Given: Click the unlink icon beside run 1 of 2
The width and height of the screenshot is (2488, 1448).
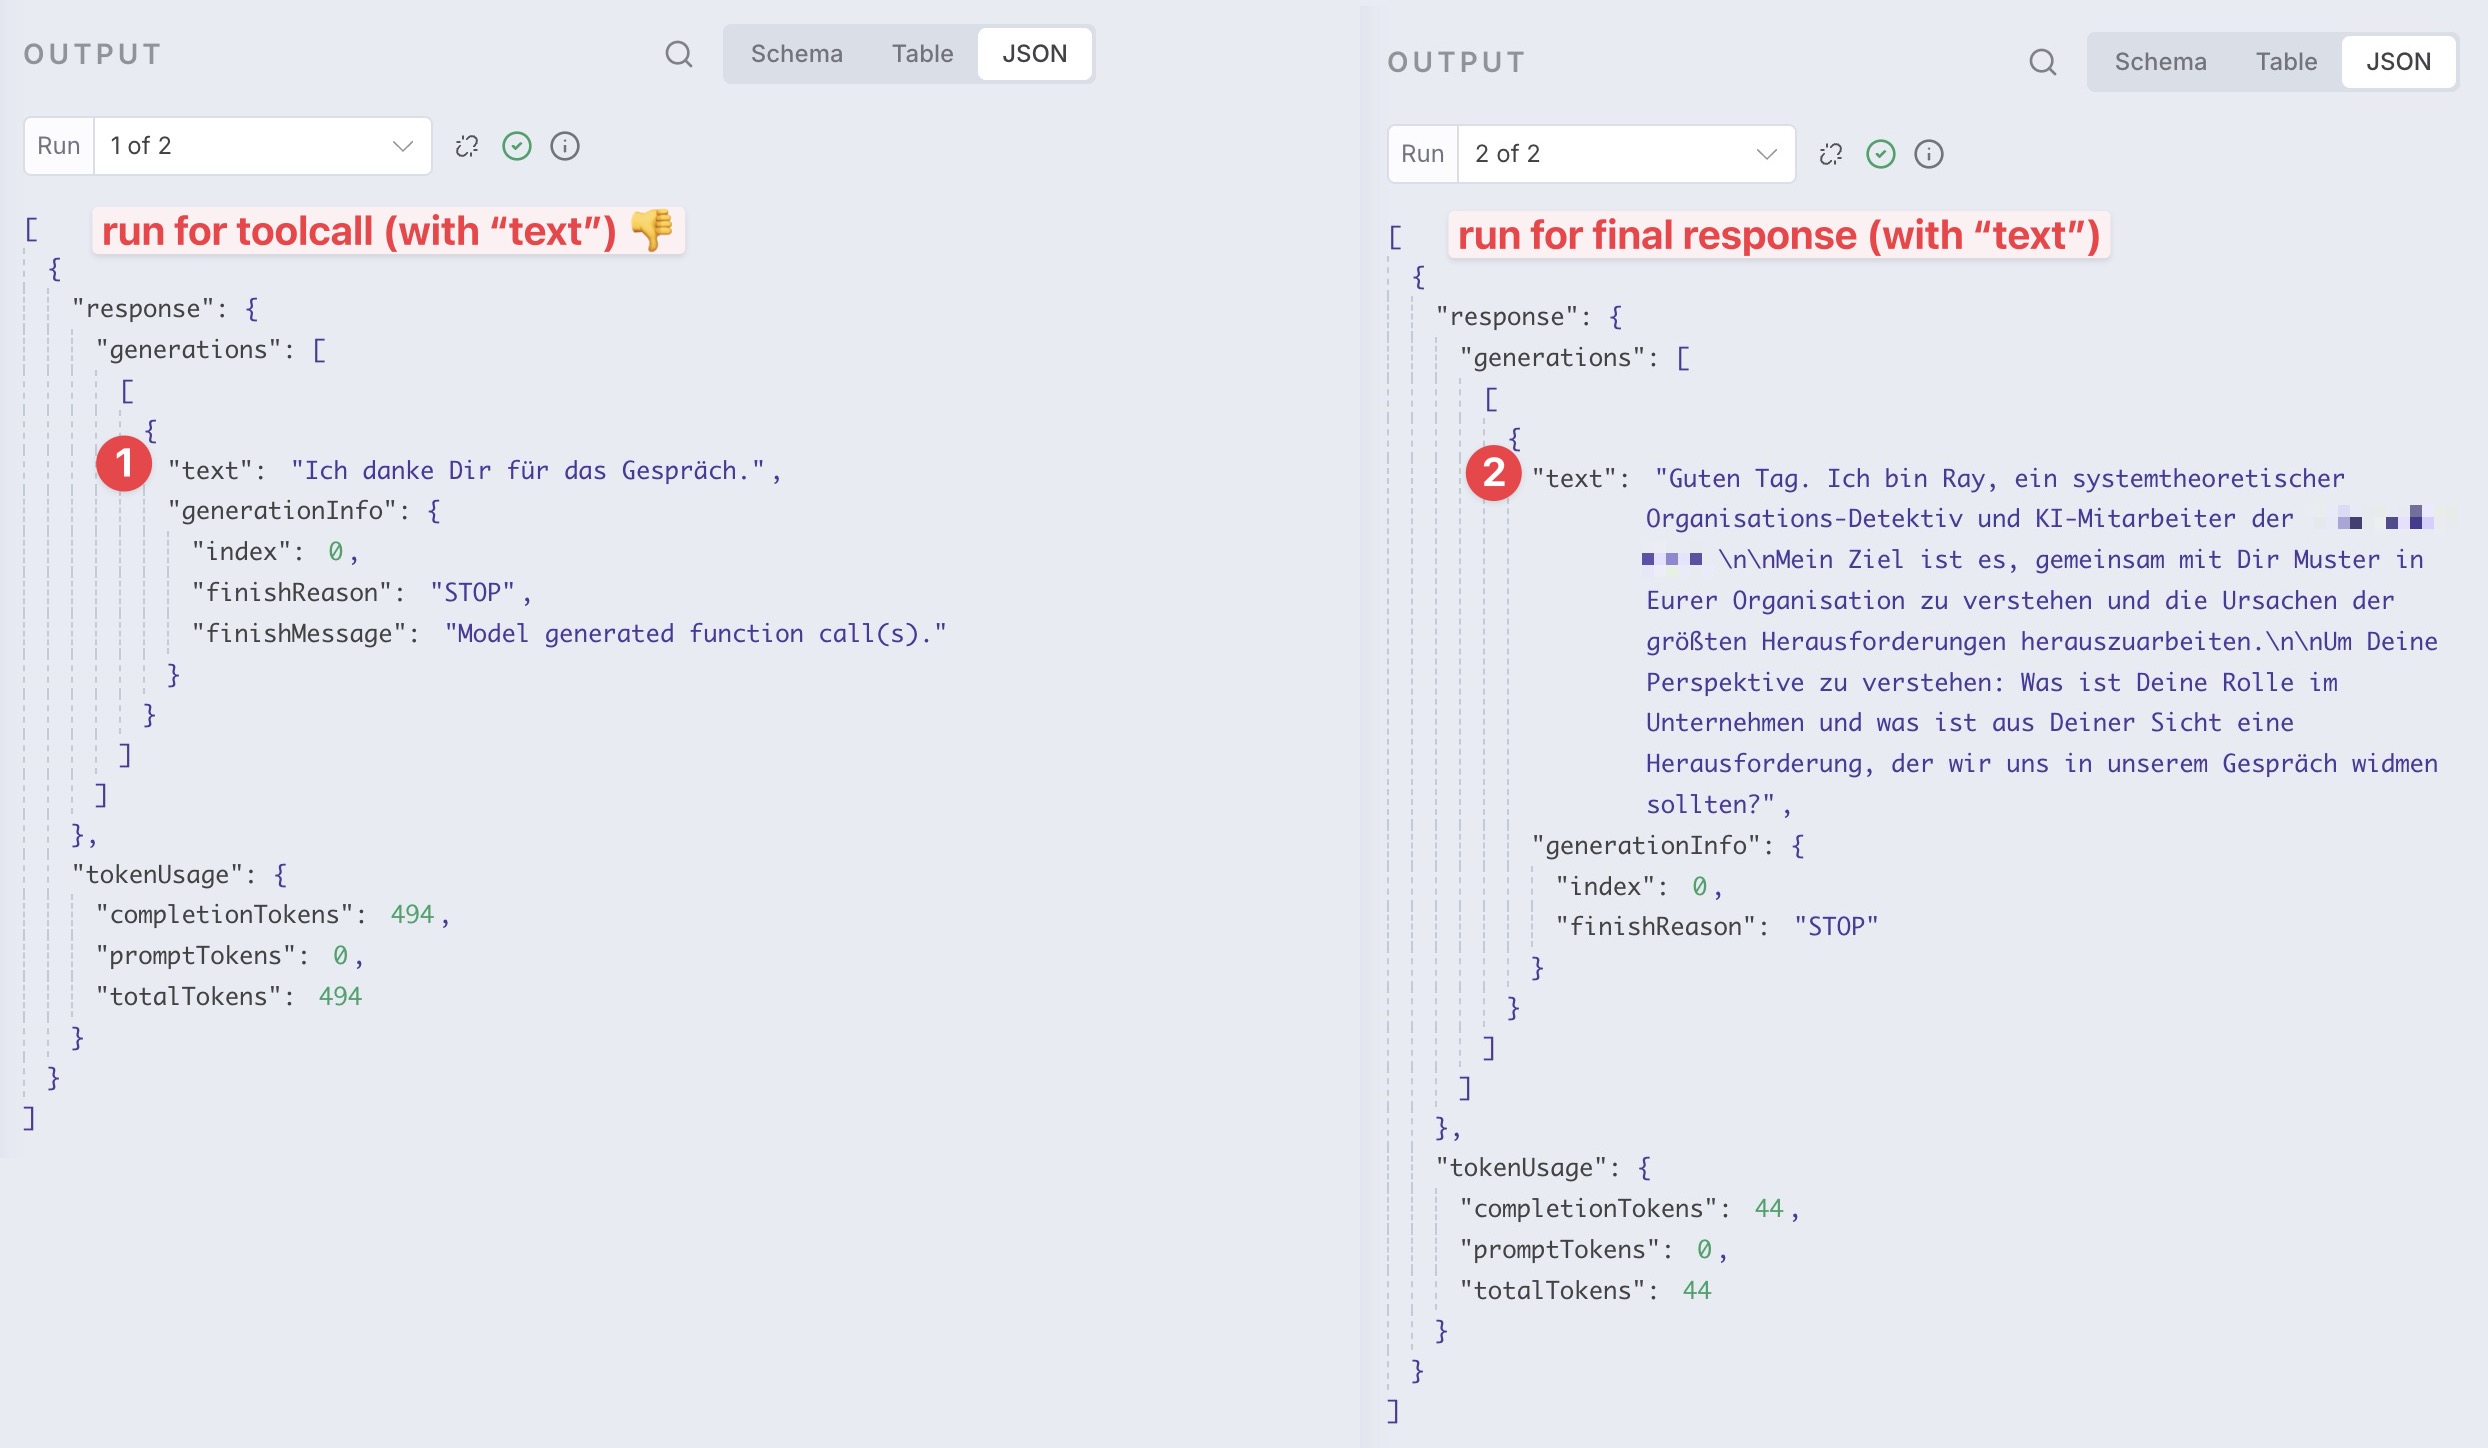Looking at the screenshot, I should click(x=467, y=146).
